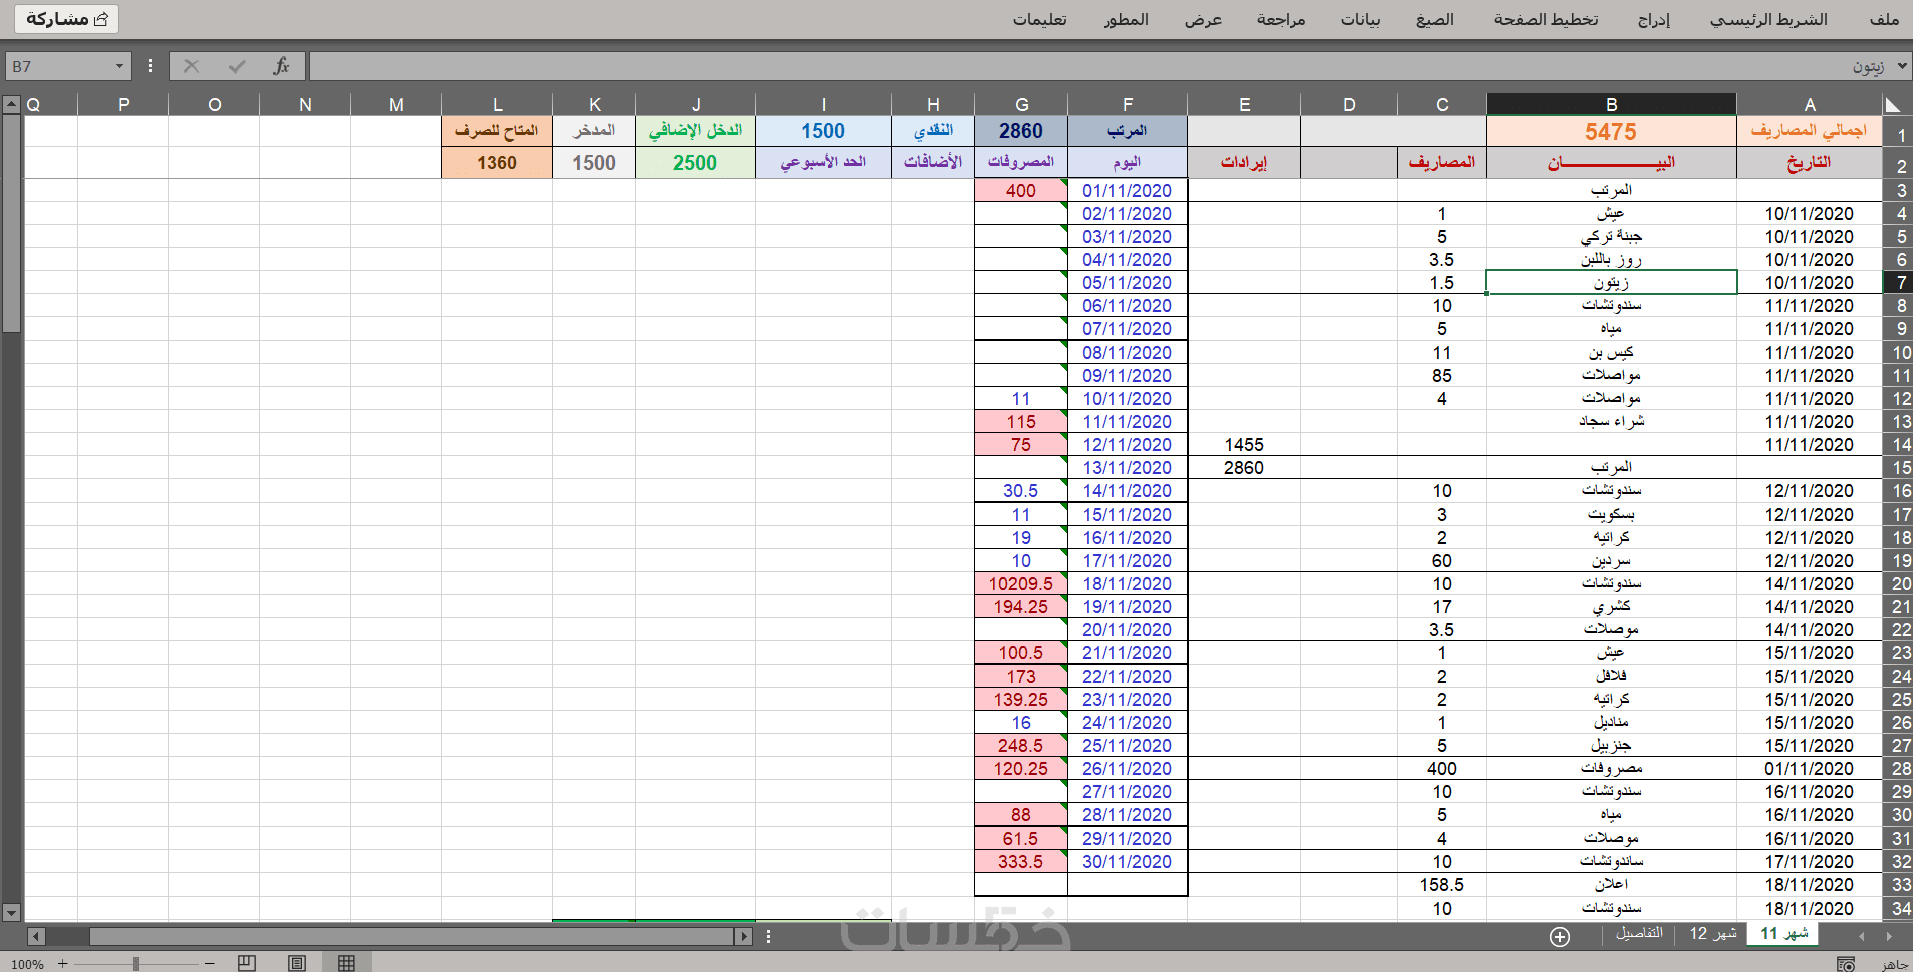The image size is (1913, 972).
Task: Select row 7 header
Action: 1898,283
